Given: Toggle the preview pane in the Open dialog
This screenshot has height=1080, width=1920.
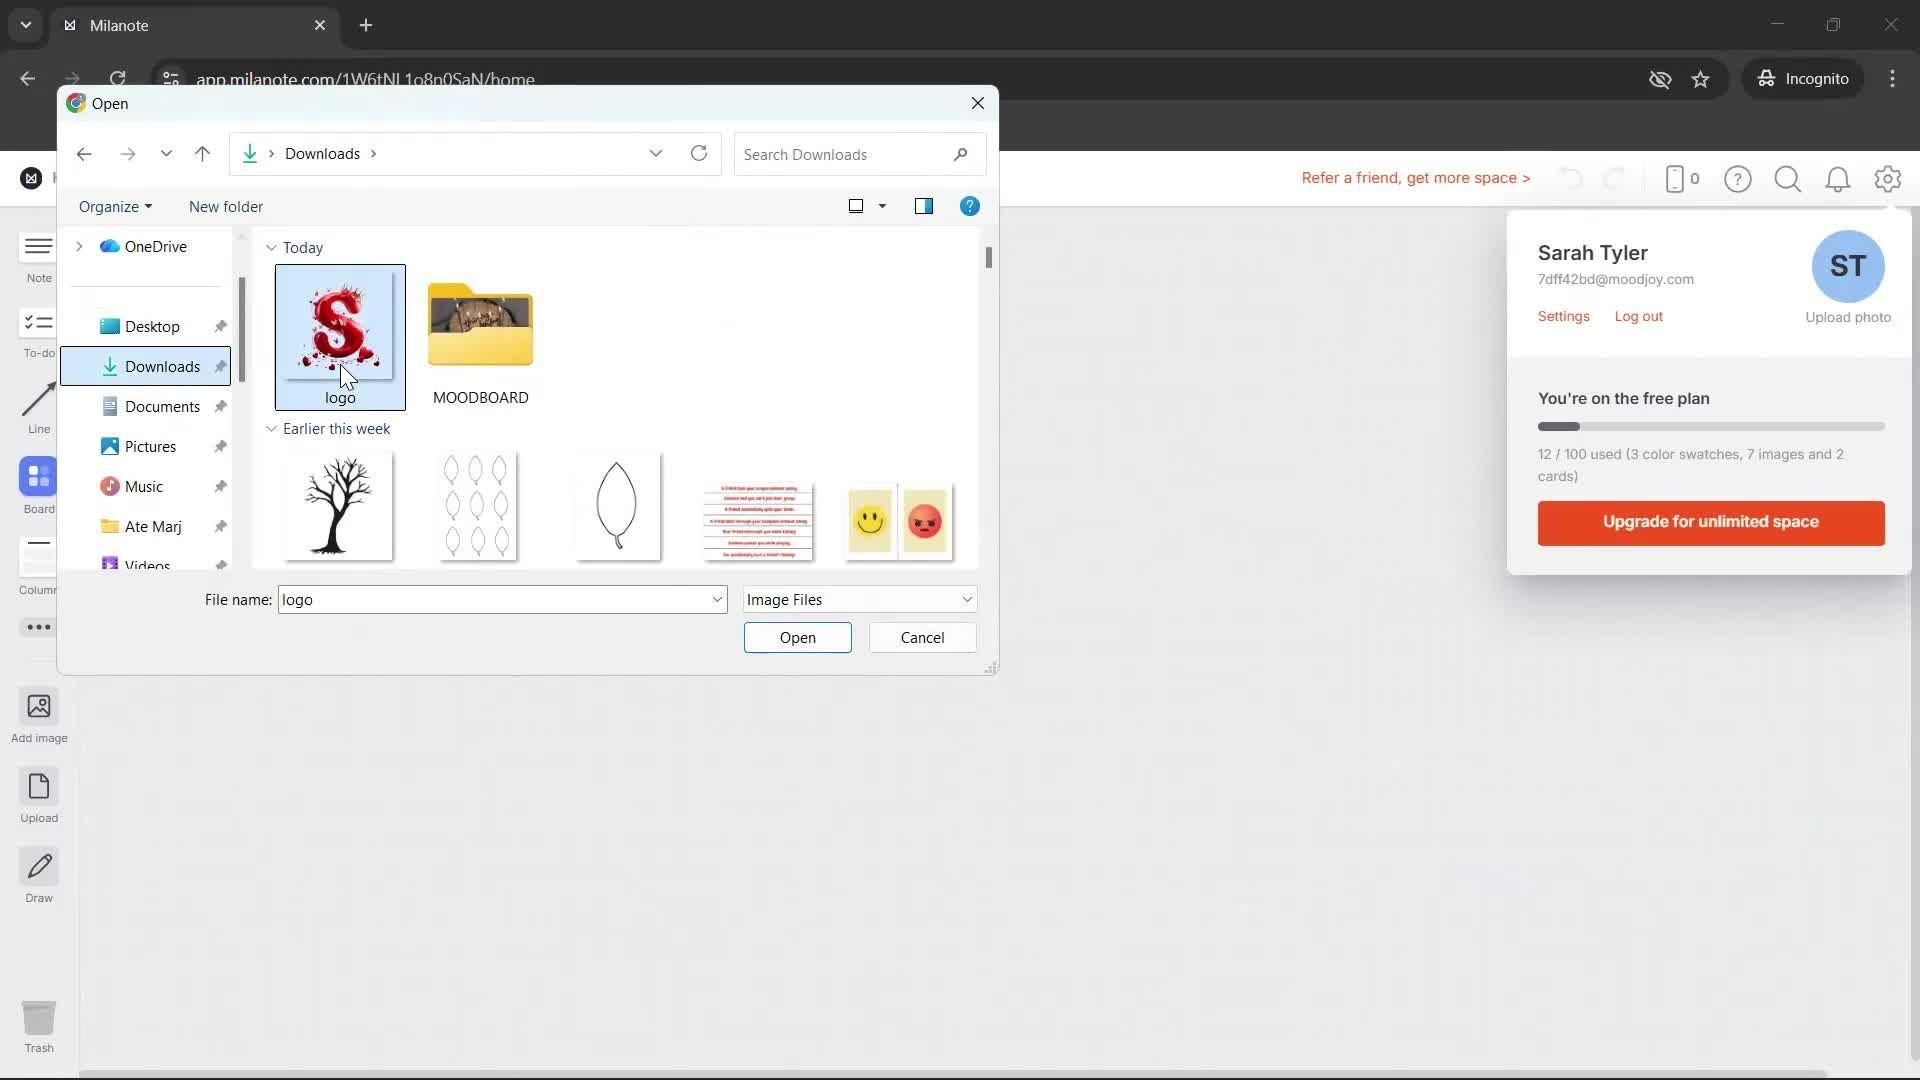Looking at the screenshot, I should click(925, 206).
